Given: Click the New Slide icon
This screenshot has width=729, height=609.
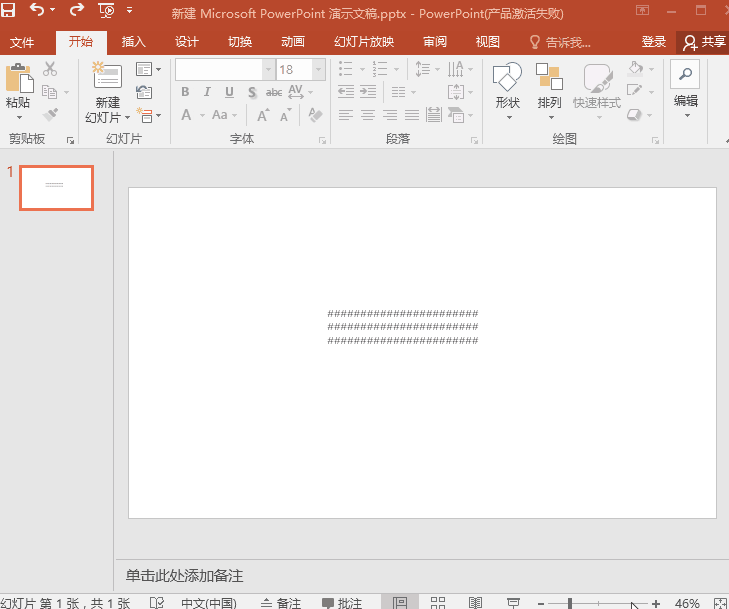Looking at the screenshot, I should tap(106, 78).
